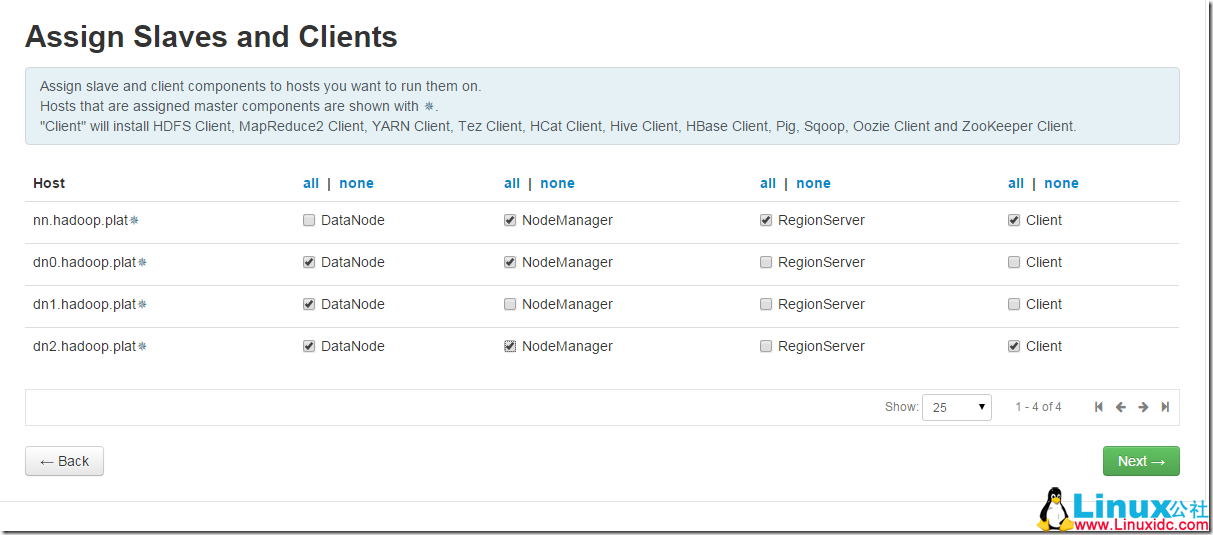Check NodeManager for dn1.hadoop.plat
The height and width of the screenshot is (535, 1213).
coord(510,304)
